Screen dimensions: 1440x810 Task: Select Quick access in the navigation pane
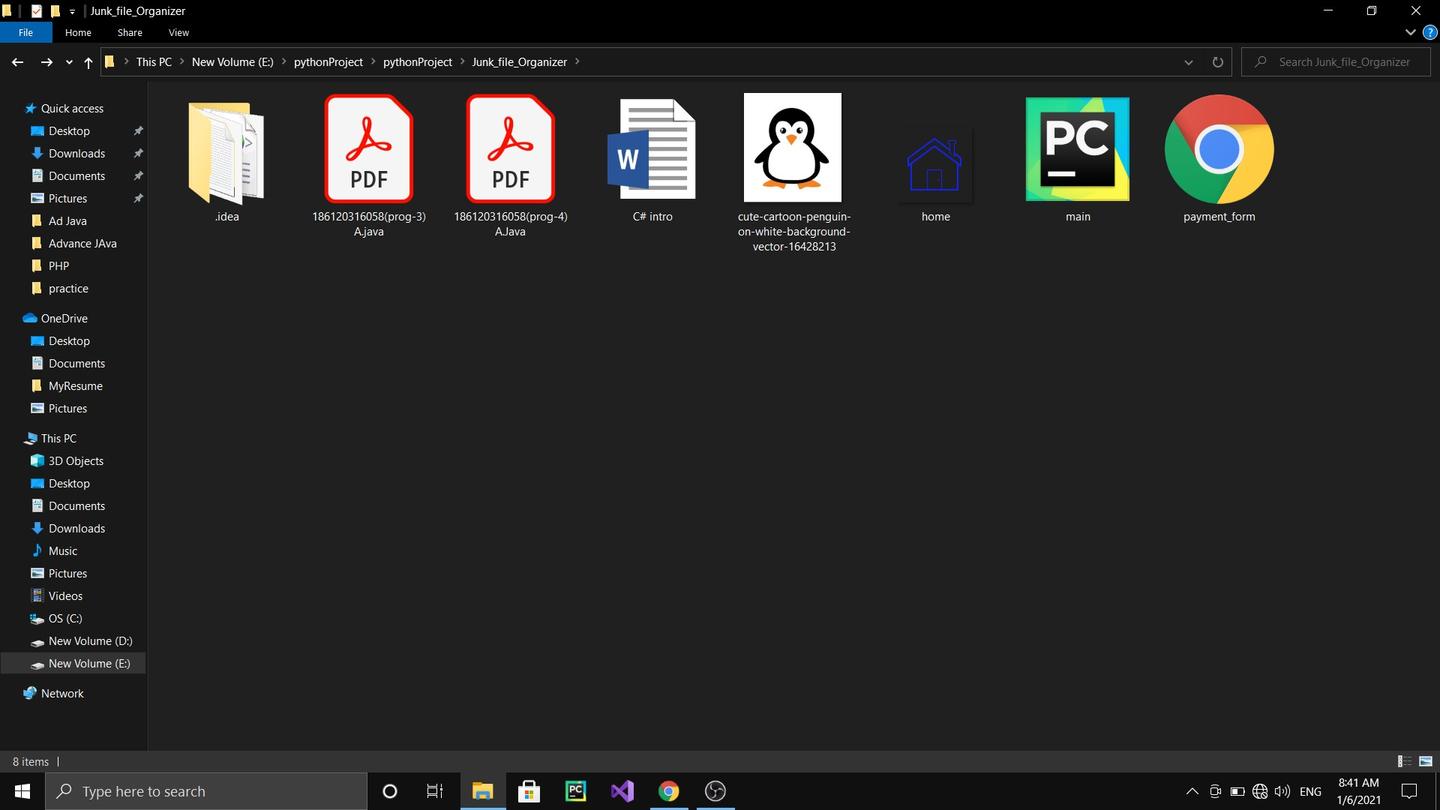[x=72, y=108]
